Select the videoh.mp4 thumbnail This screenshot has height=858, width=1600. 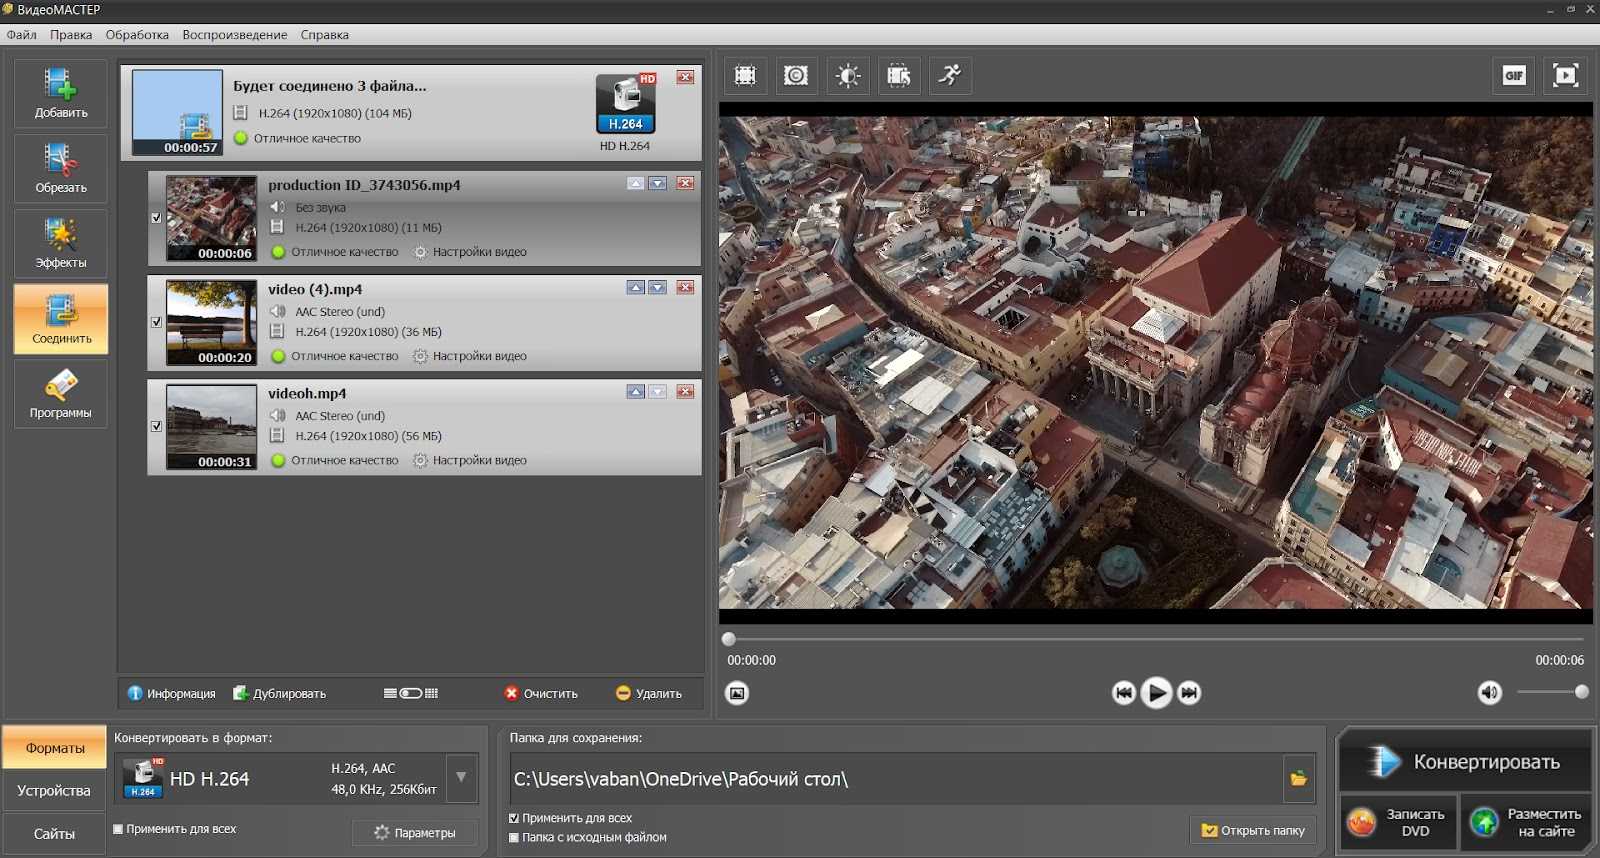pos(211,427)
